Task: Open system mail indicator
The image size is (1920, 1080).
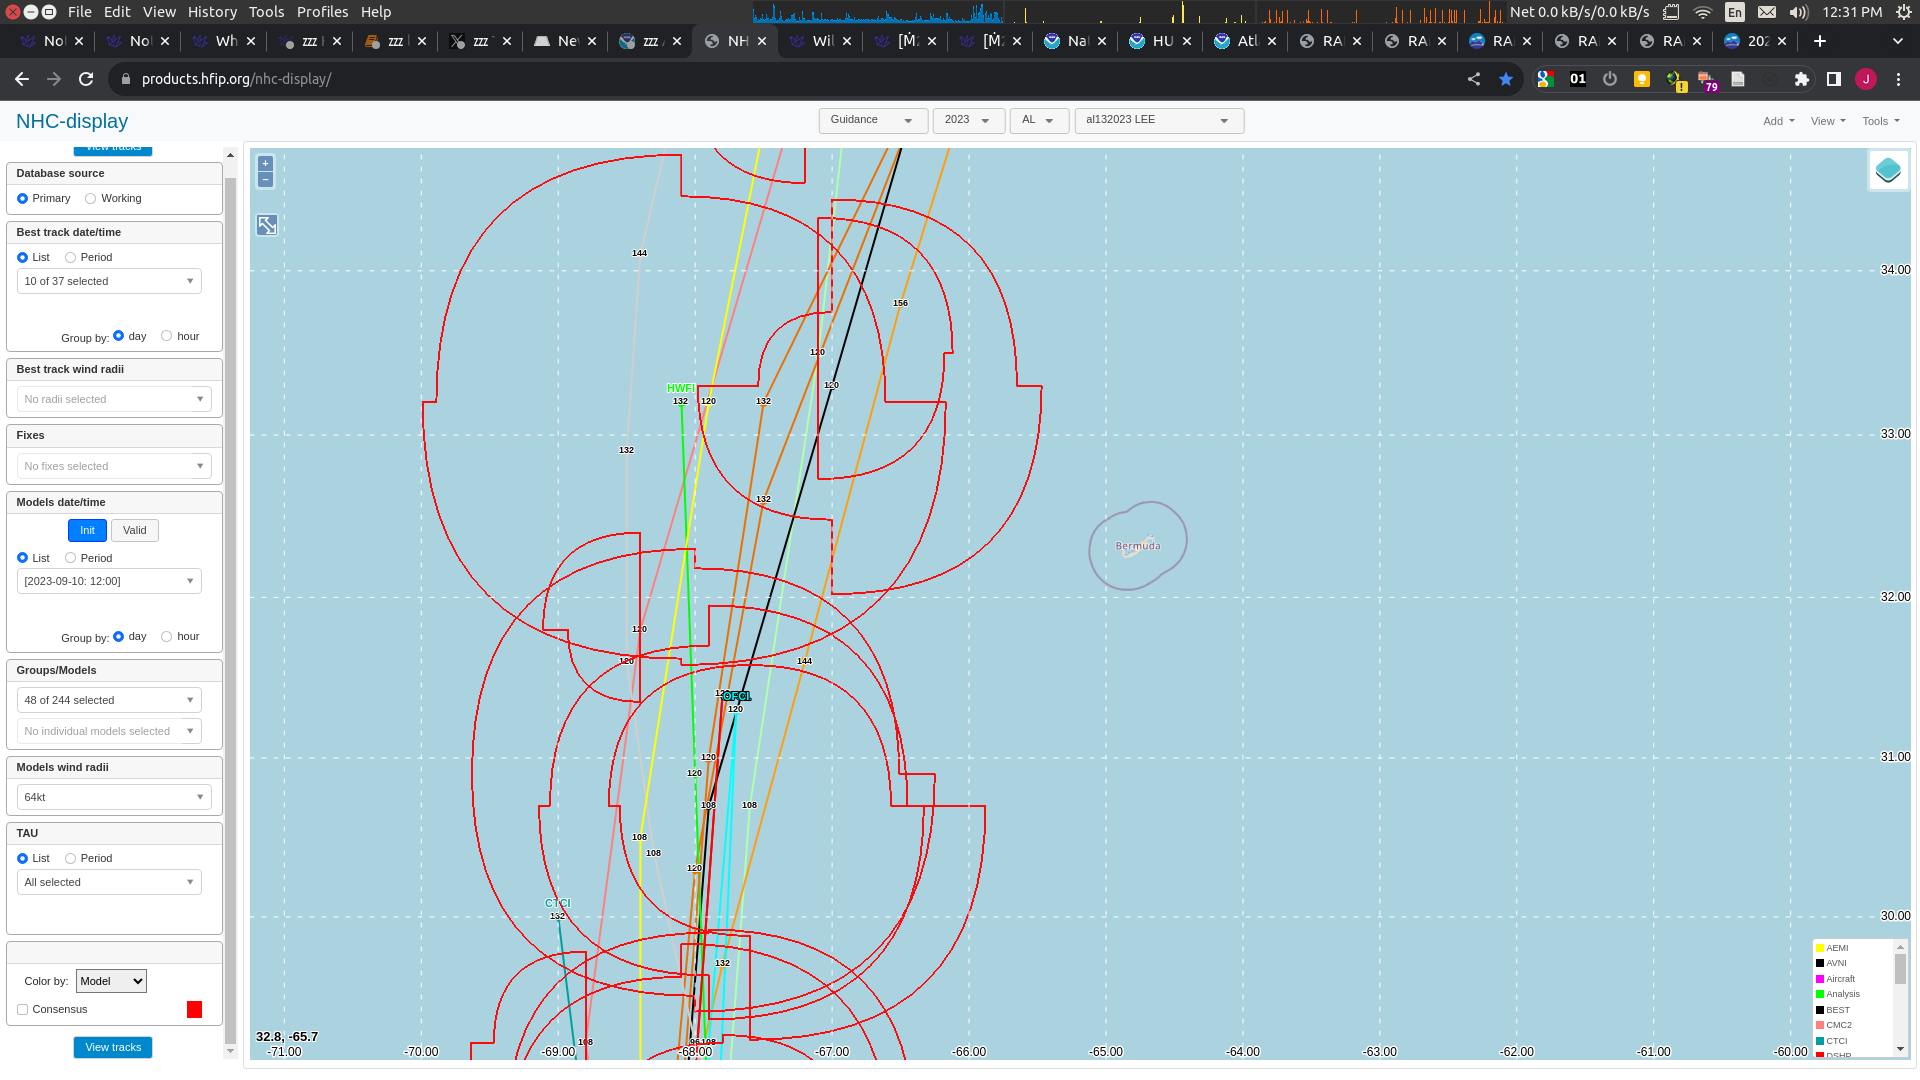Action: (1767, 12)
